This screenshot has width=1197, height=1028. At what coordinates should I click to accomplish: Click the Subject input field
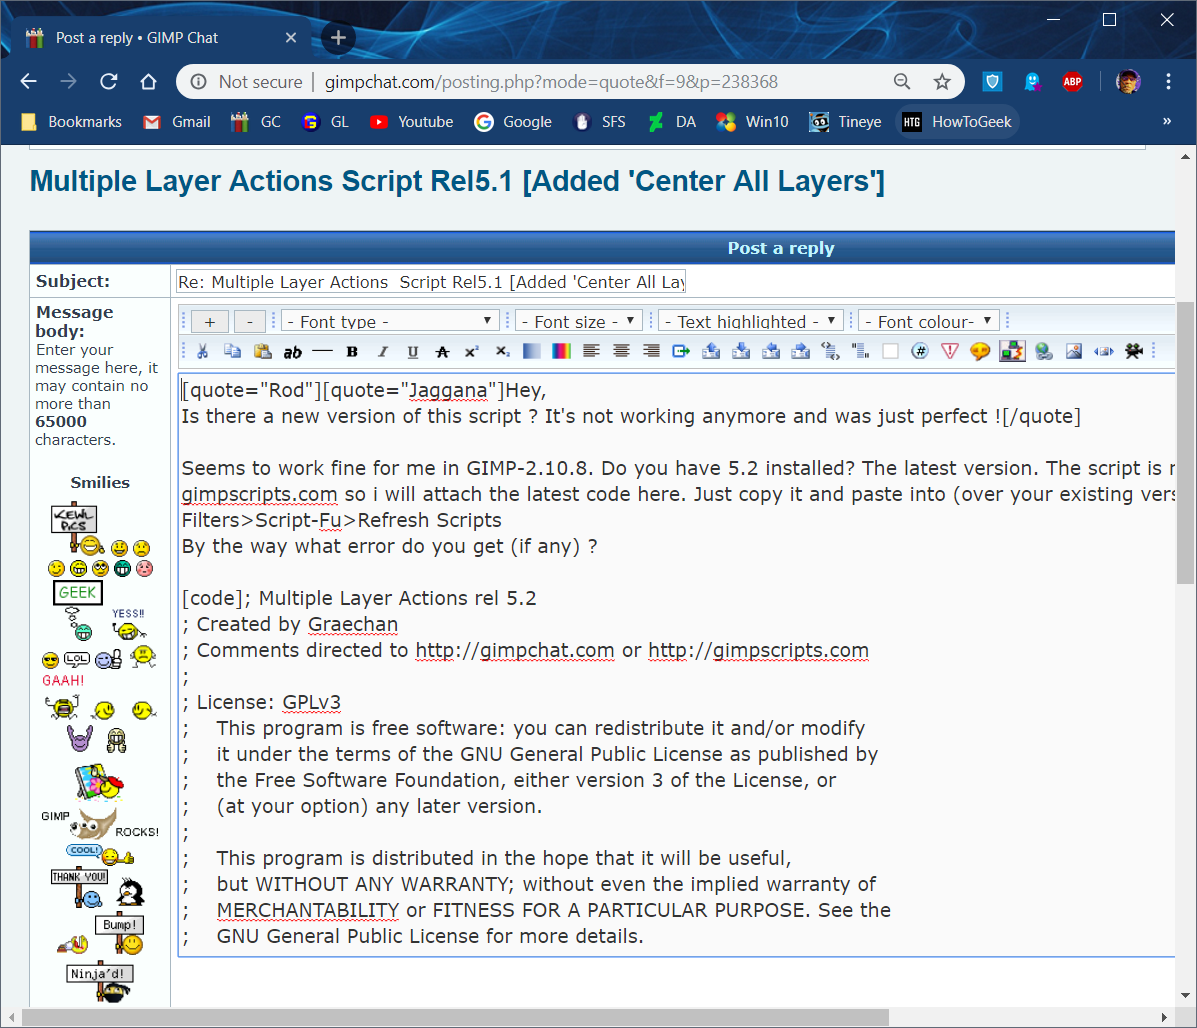click(x=431, y=282)
